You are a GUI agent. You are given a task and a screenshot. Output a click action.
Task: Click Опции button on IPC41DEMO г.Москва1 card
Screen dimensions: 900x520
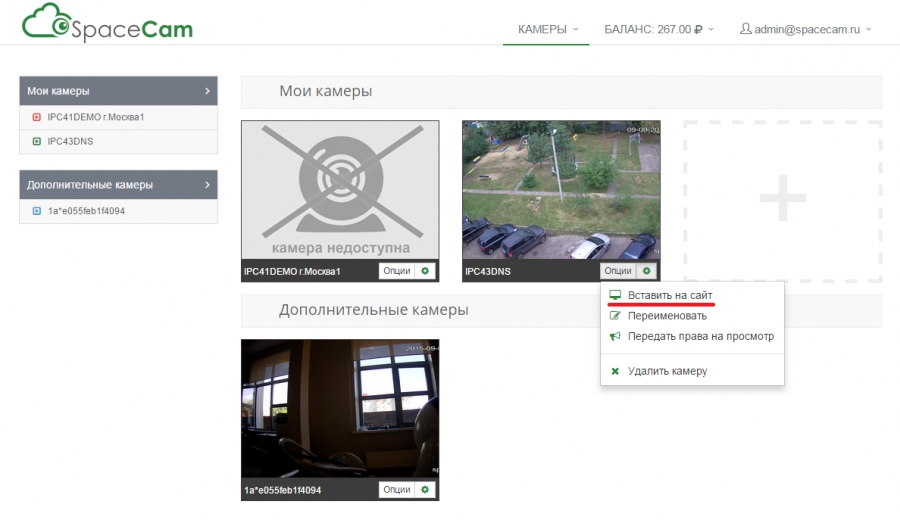pos(397,271)
